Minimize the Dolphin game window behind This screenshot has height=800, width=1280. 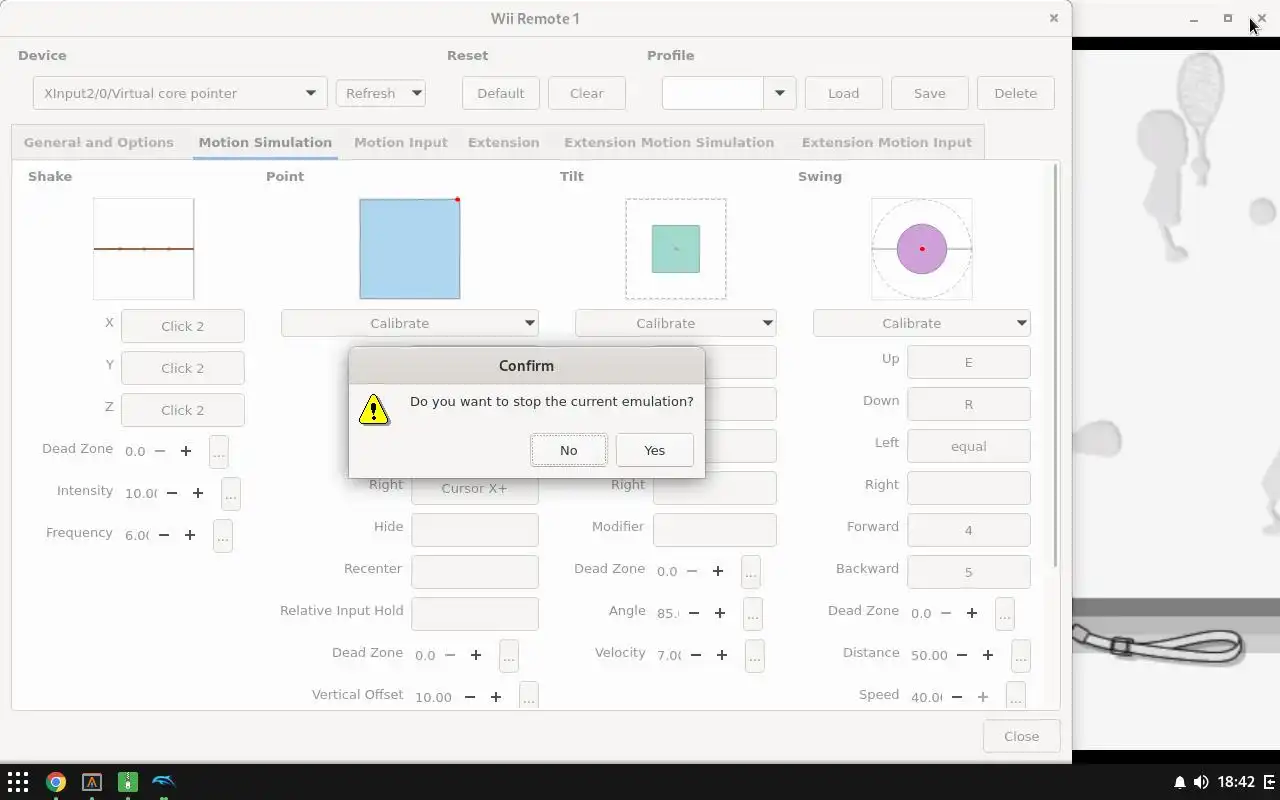click(1193, 19)
